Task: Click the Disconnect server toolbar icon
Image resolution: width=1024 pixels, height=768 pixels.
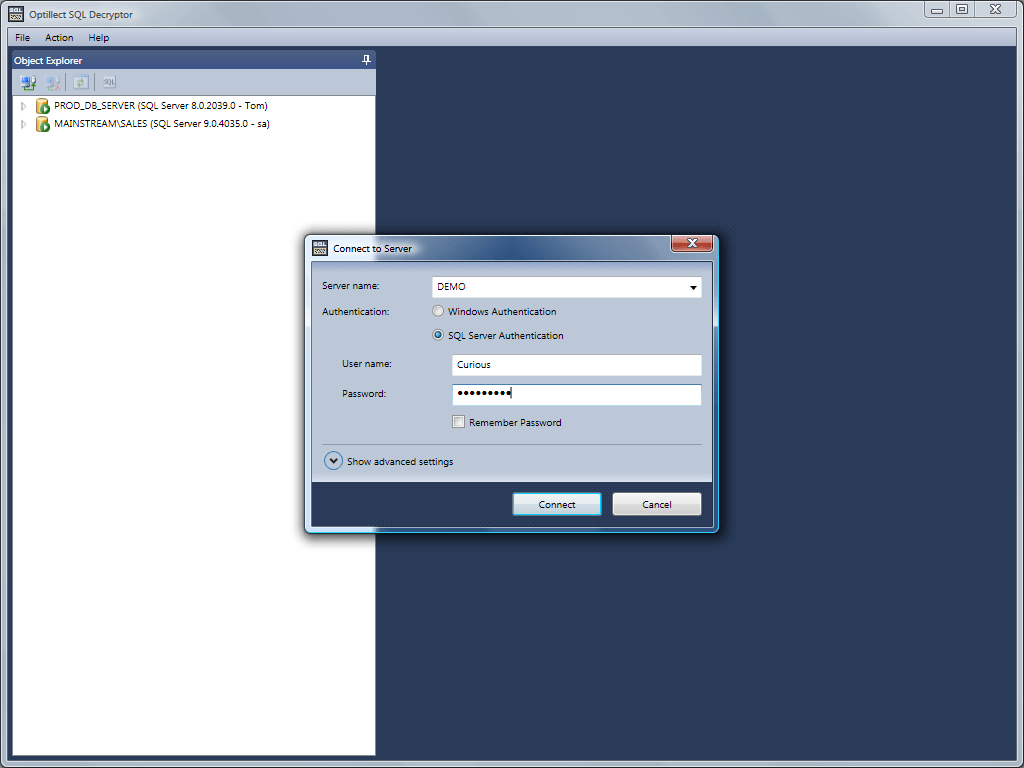Action: [52, 82]
